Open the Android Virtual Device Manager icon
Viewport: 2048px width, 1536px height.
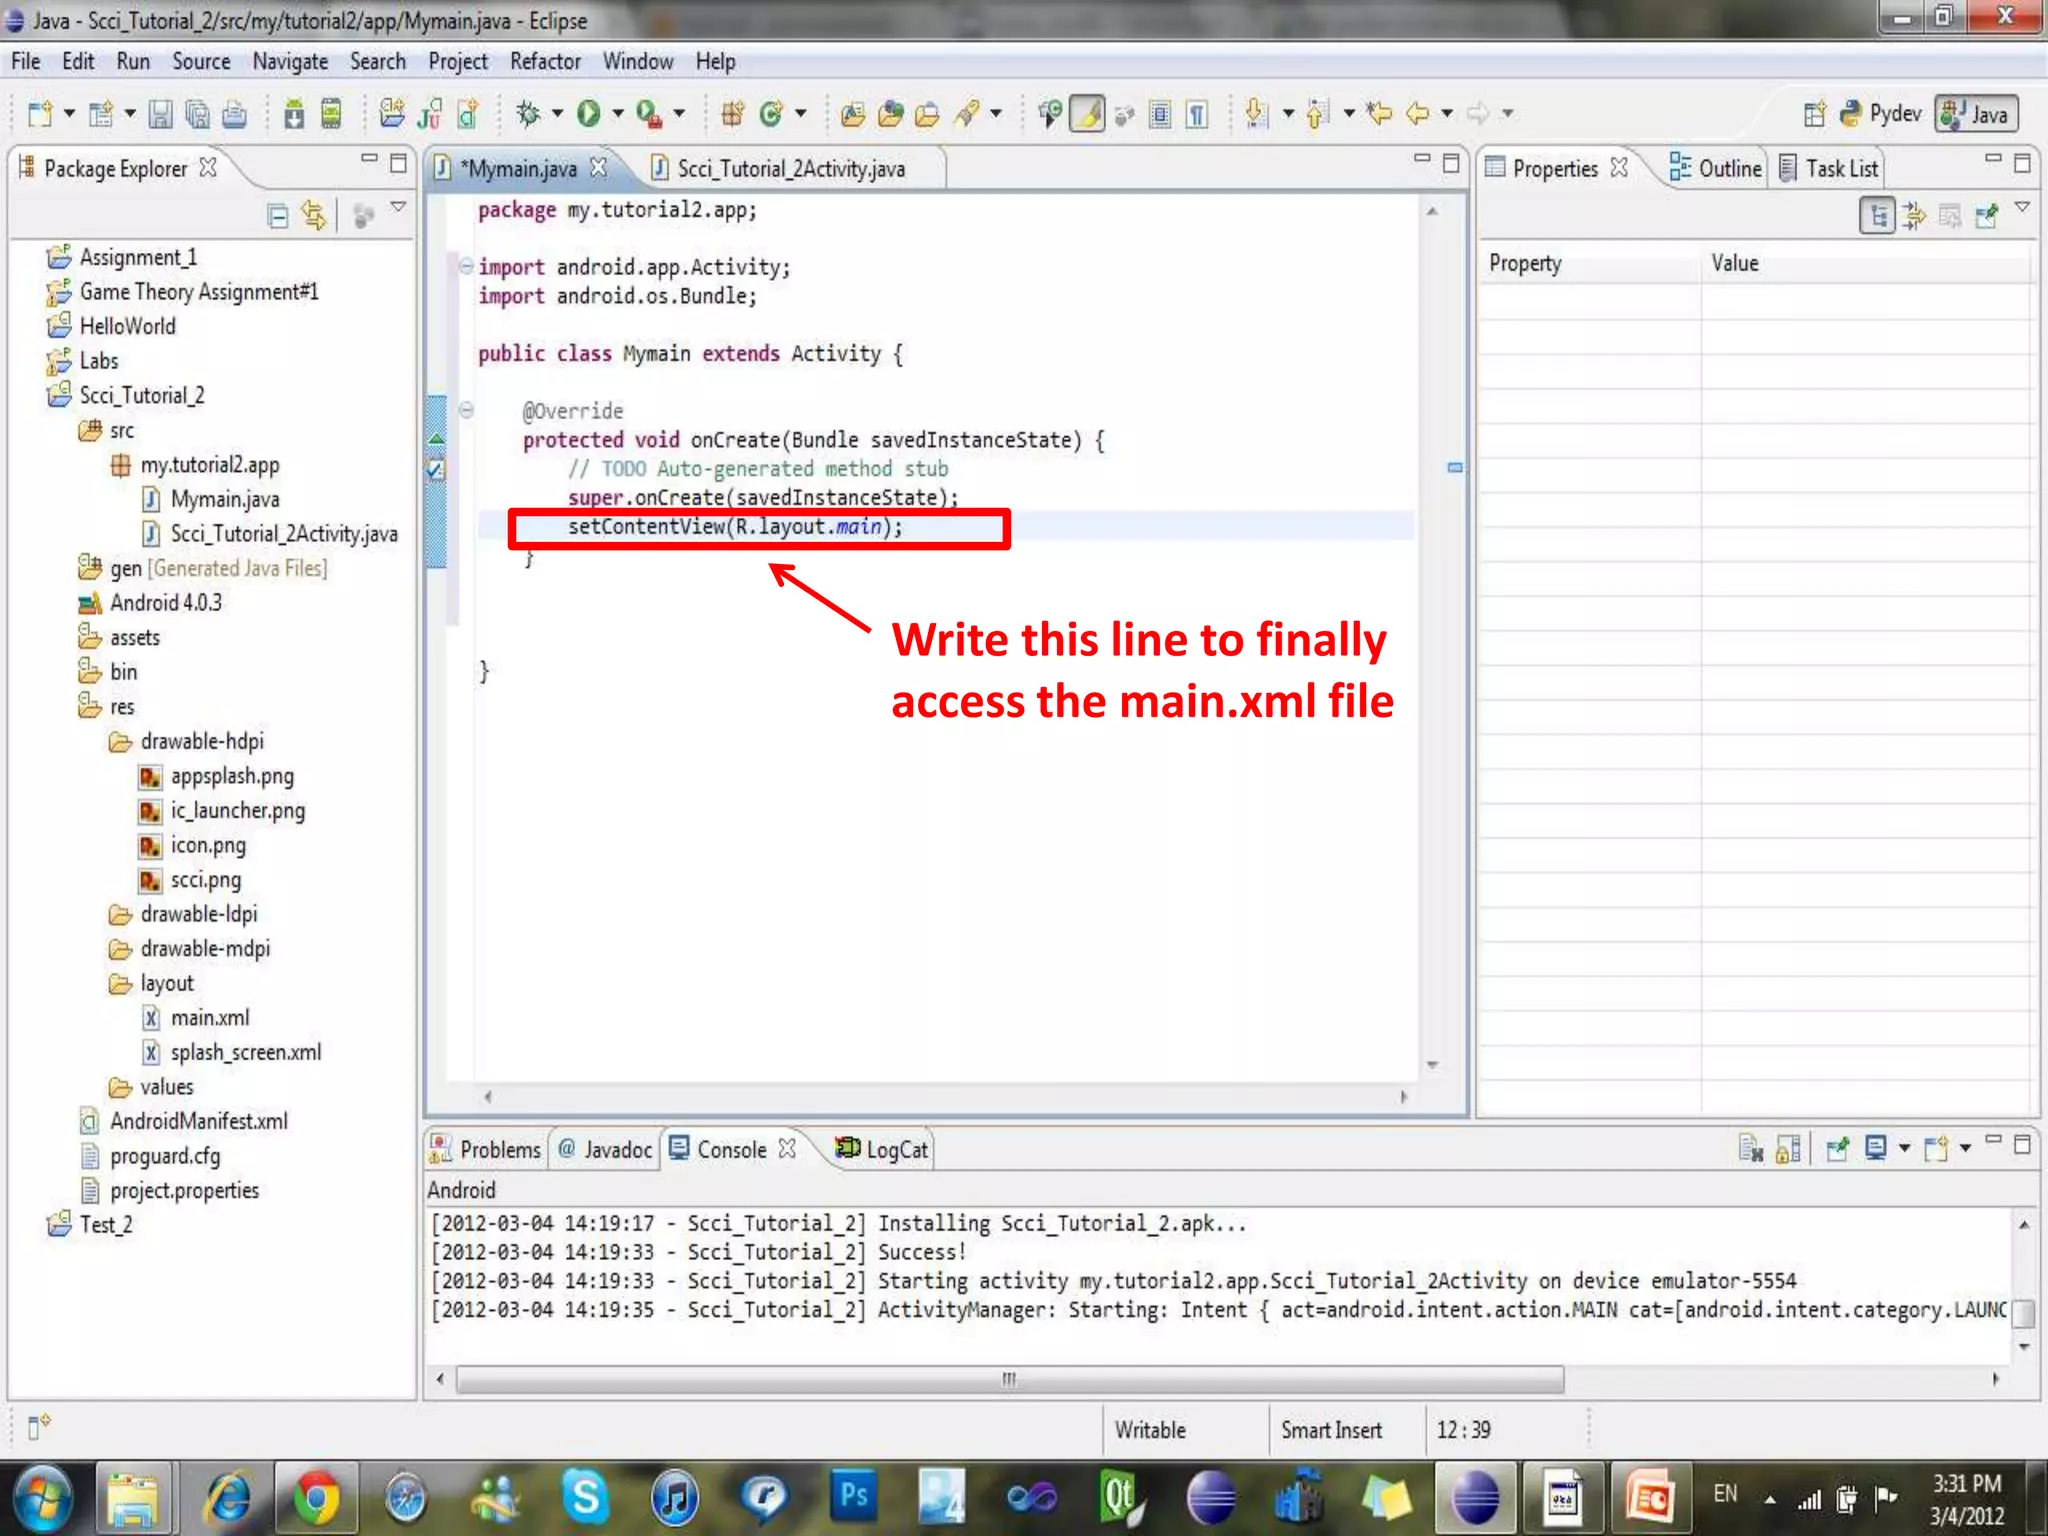point(331,114)
